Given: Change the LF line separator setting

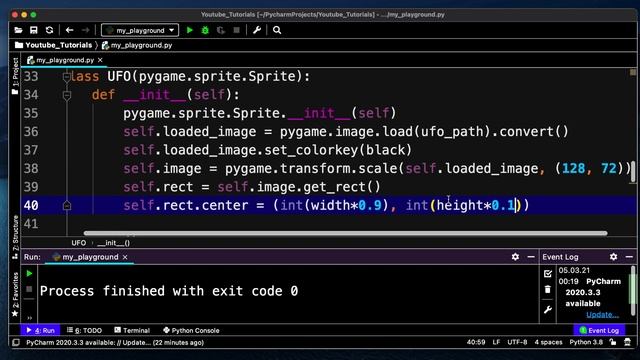Looking at the screenshot, I should tap(496, 342).
